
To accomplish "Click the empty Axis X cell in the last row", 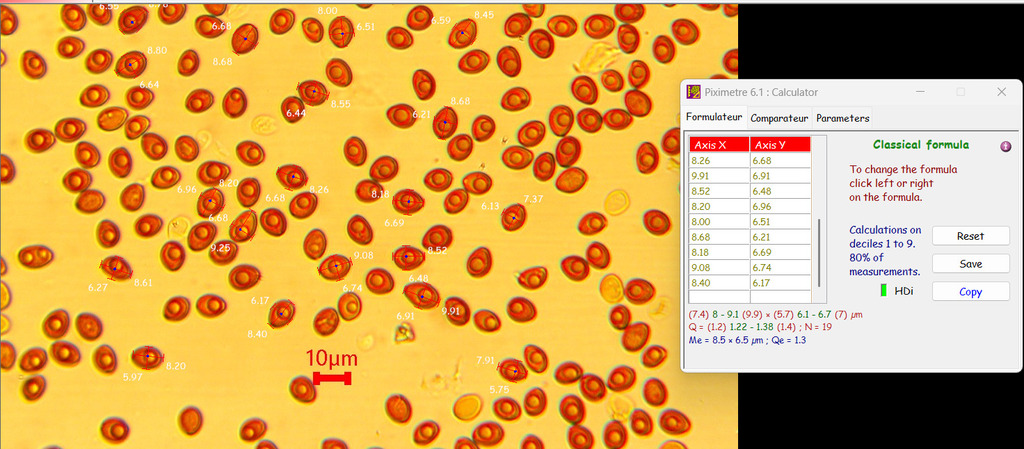I will click(720, 298).
